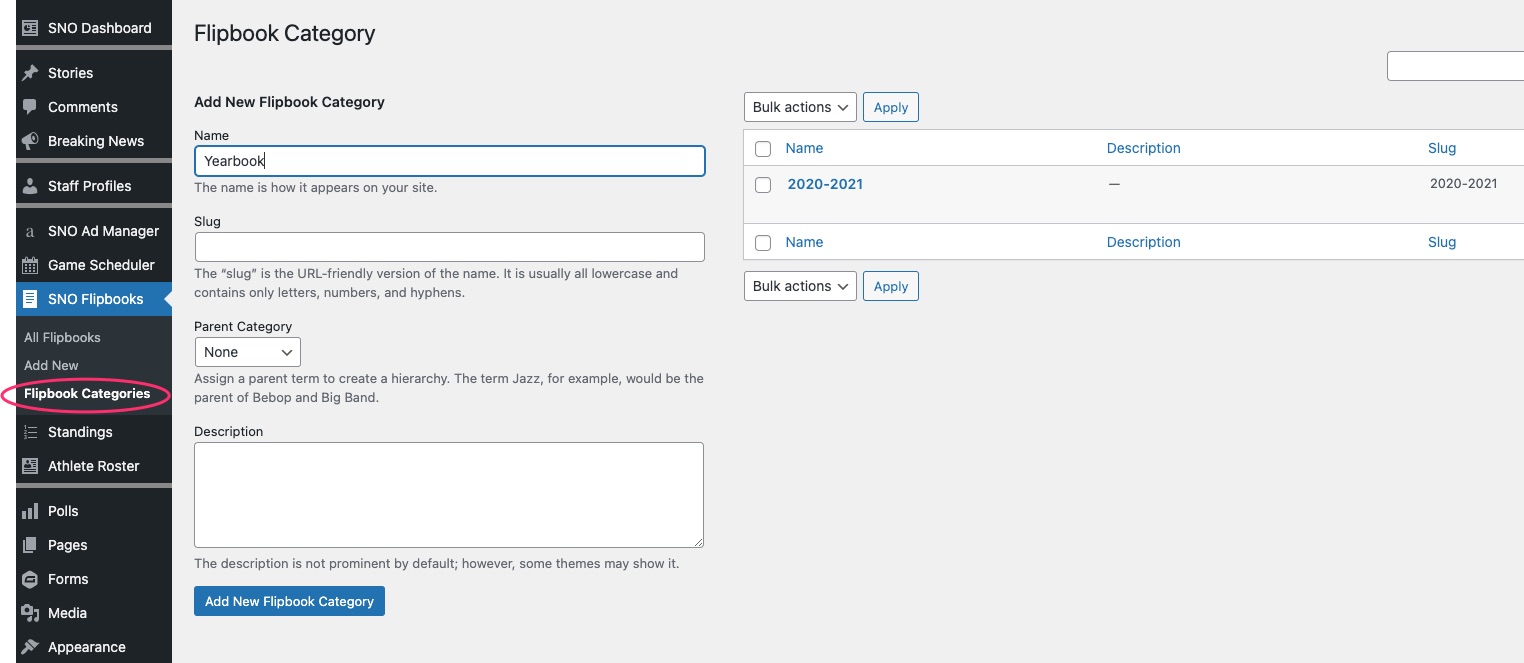The height and width of the screenshot is (663, 1524).
Task: Click the Pages icon in the sidebar
Action: (30, 545)
